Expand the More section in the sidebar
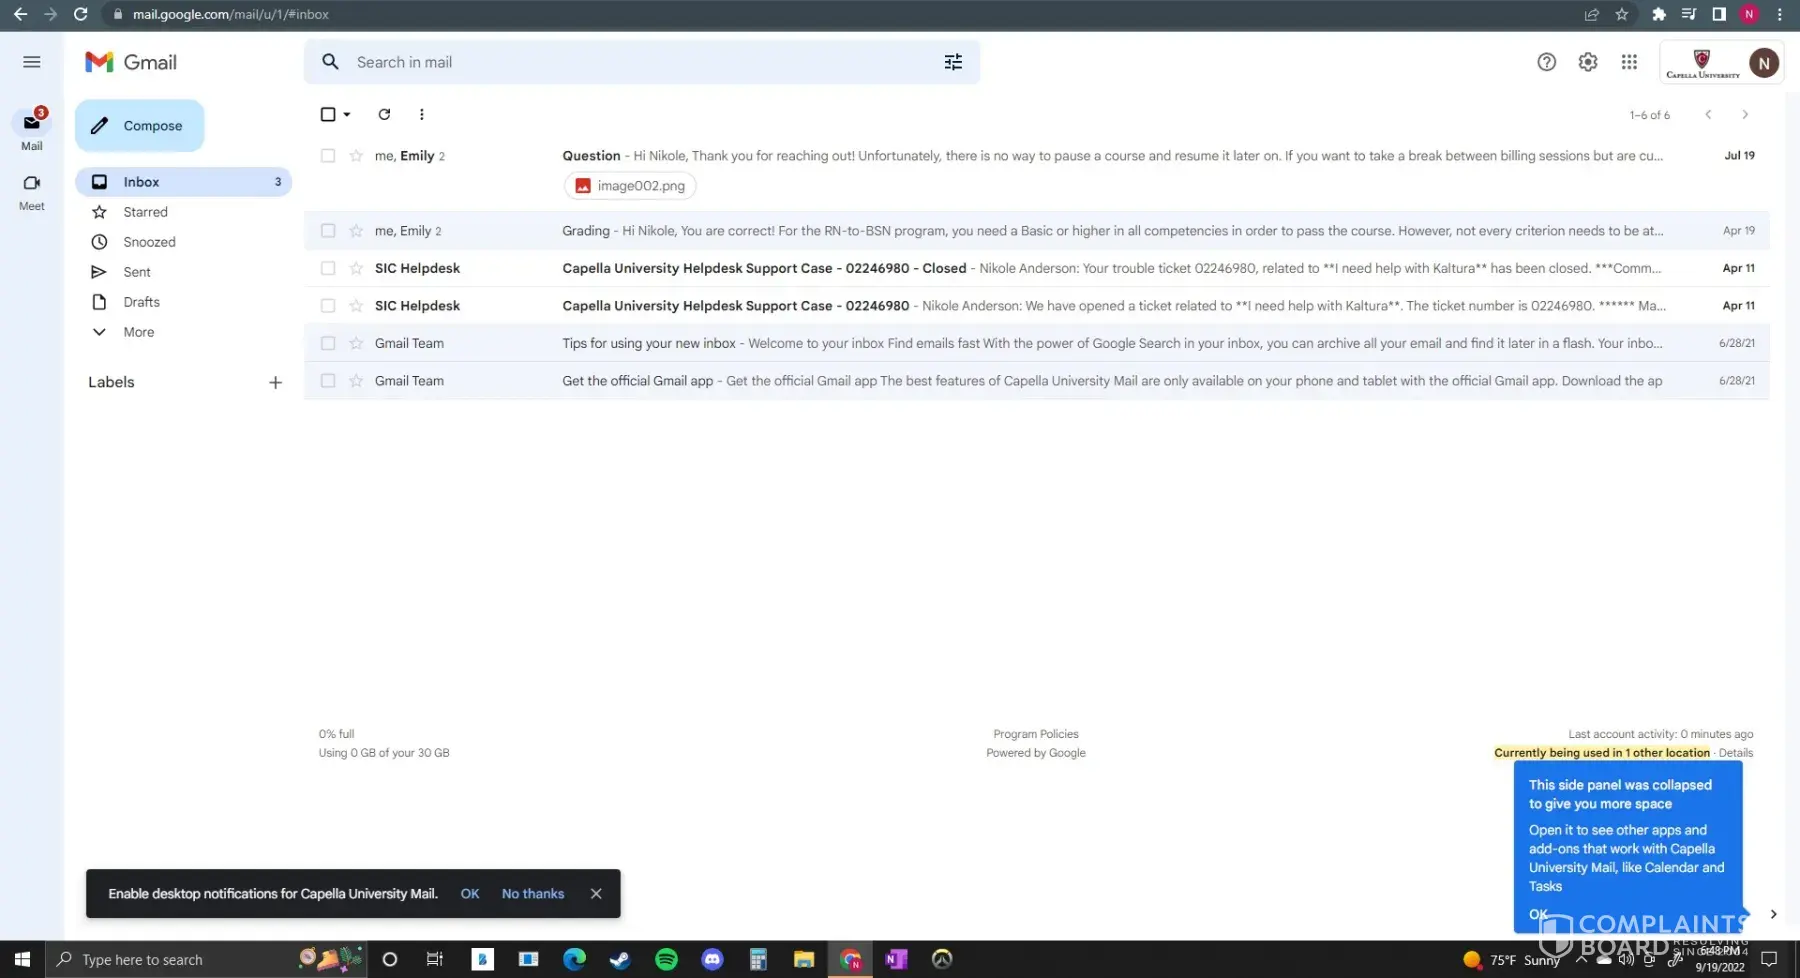1800x978 pixels. (x=138, y=332)
